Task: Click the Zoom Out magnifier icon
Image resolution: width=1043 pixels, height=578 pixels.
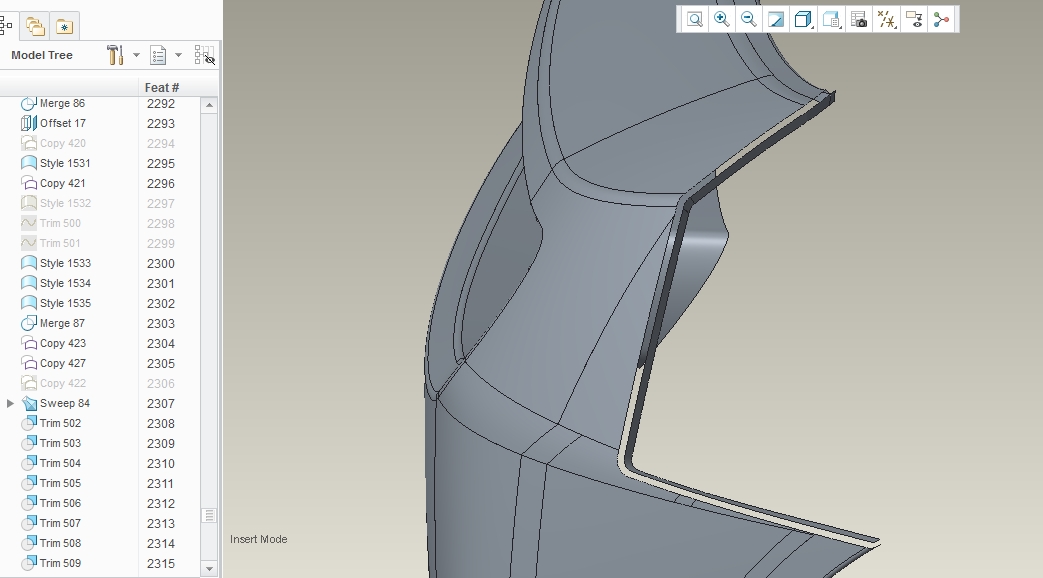Action: (x=749, y=19)
